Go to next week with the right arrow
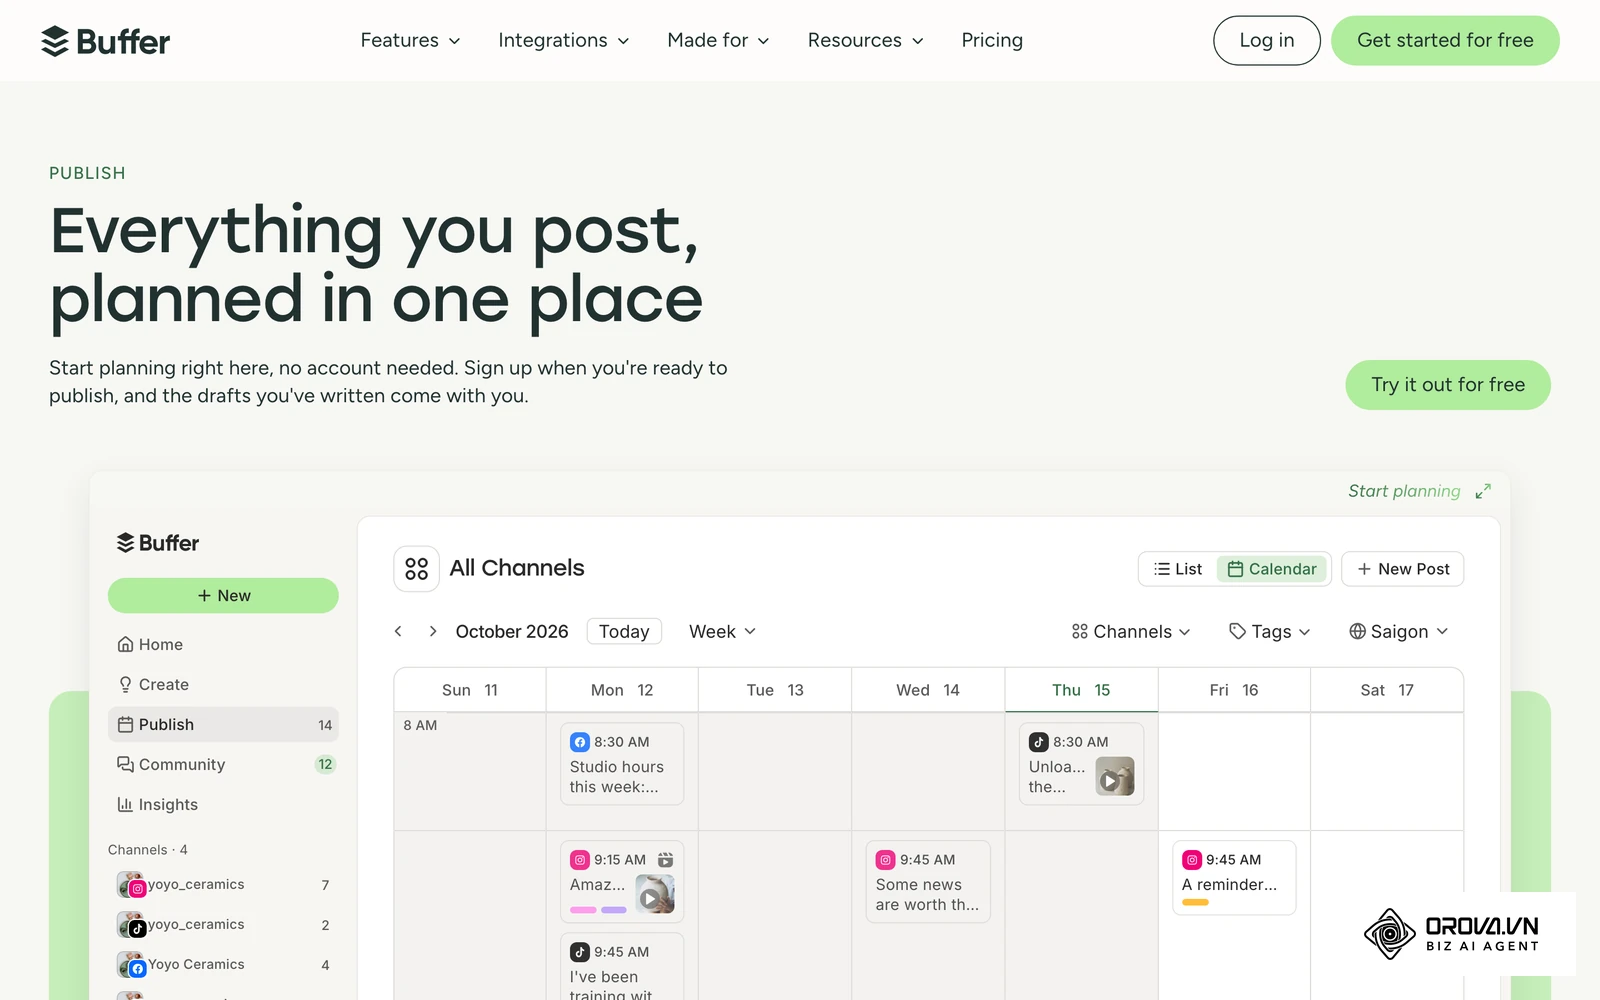The height and width of the screenshot is (1000, 1600). tap(433, 631)
